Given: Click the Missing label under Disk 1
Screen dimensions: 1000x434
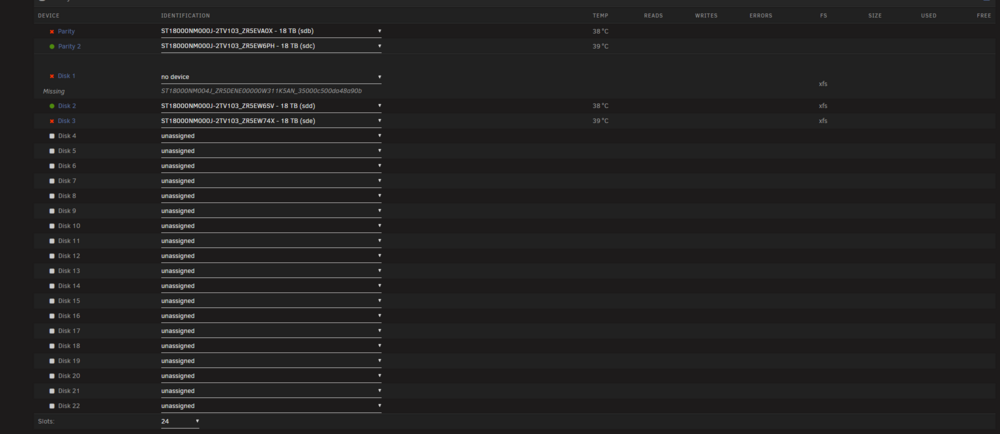Looking at the screenshot, I should 54,92.
